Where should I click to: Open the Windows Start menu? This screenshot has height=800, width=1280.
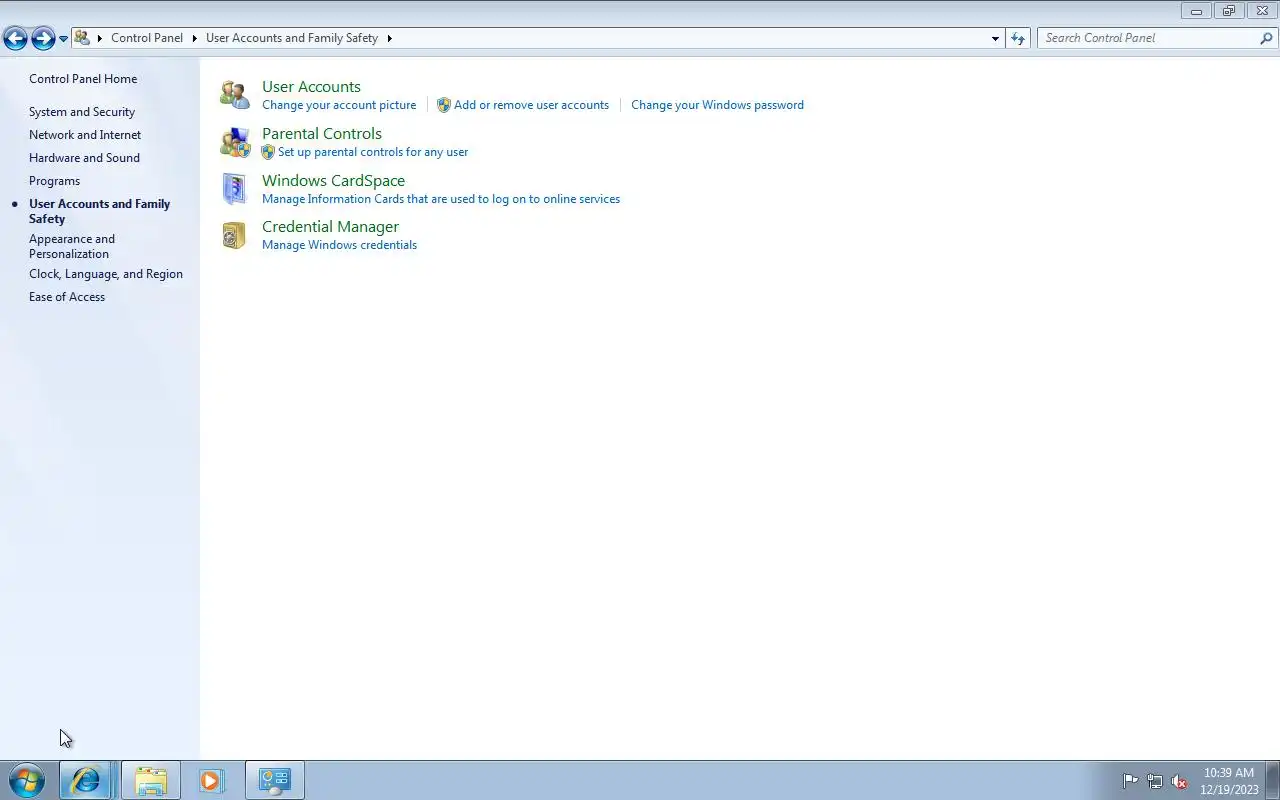point(27,780)
